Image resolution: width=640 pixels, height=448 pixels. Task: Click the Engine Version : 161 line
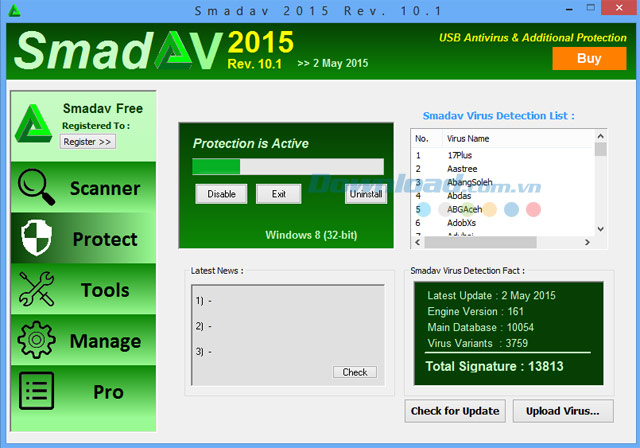476,311
